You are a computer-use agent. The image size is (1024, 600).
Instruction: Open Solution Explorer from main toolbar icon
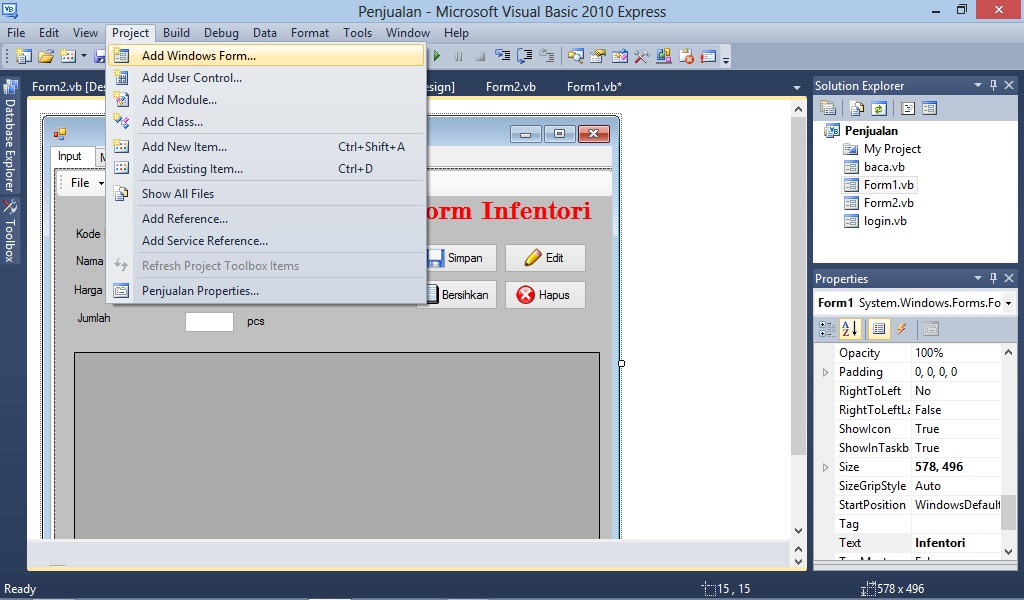[575, 56]
